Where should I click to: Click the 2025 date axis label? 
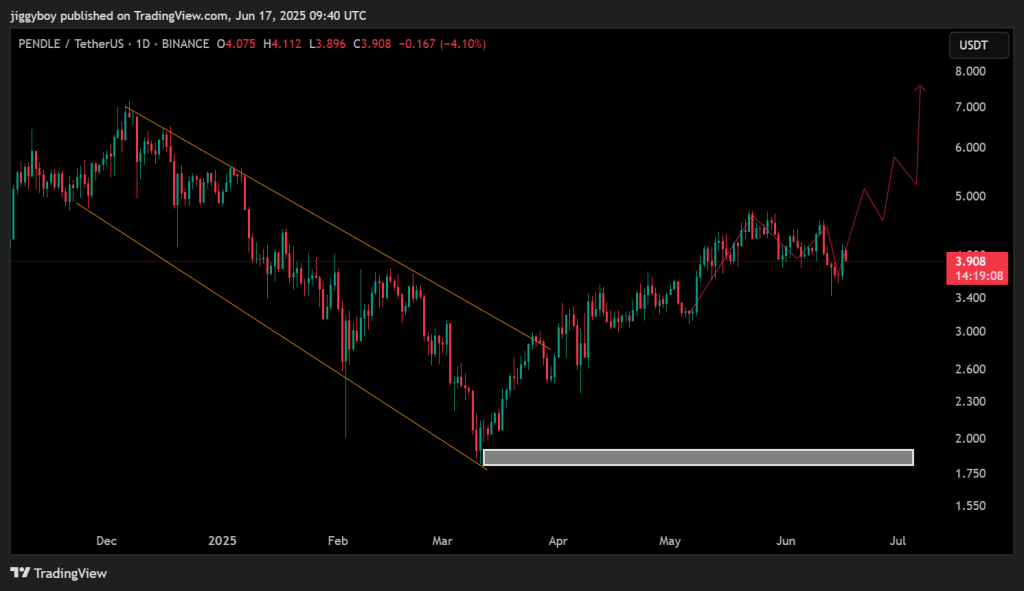(222, 541)
